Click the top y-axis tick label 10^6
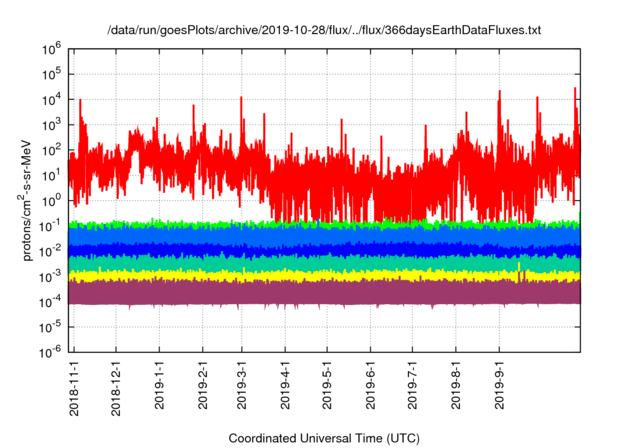 point(53,48)
